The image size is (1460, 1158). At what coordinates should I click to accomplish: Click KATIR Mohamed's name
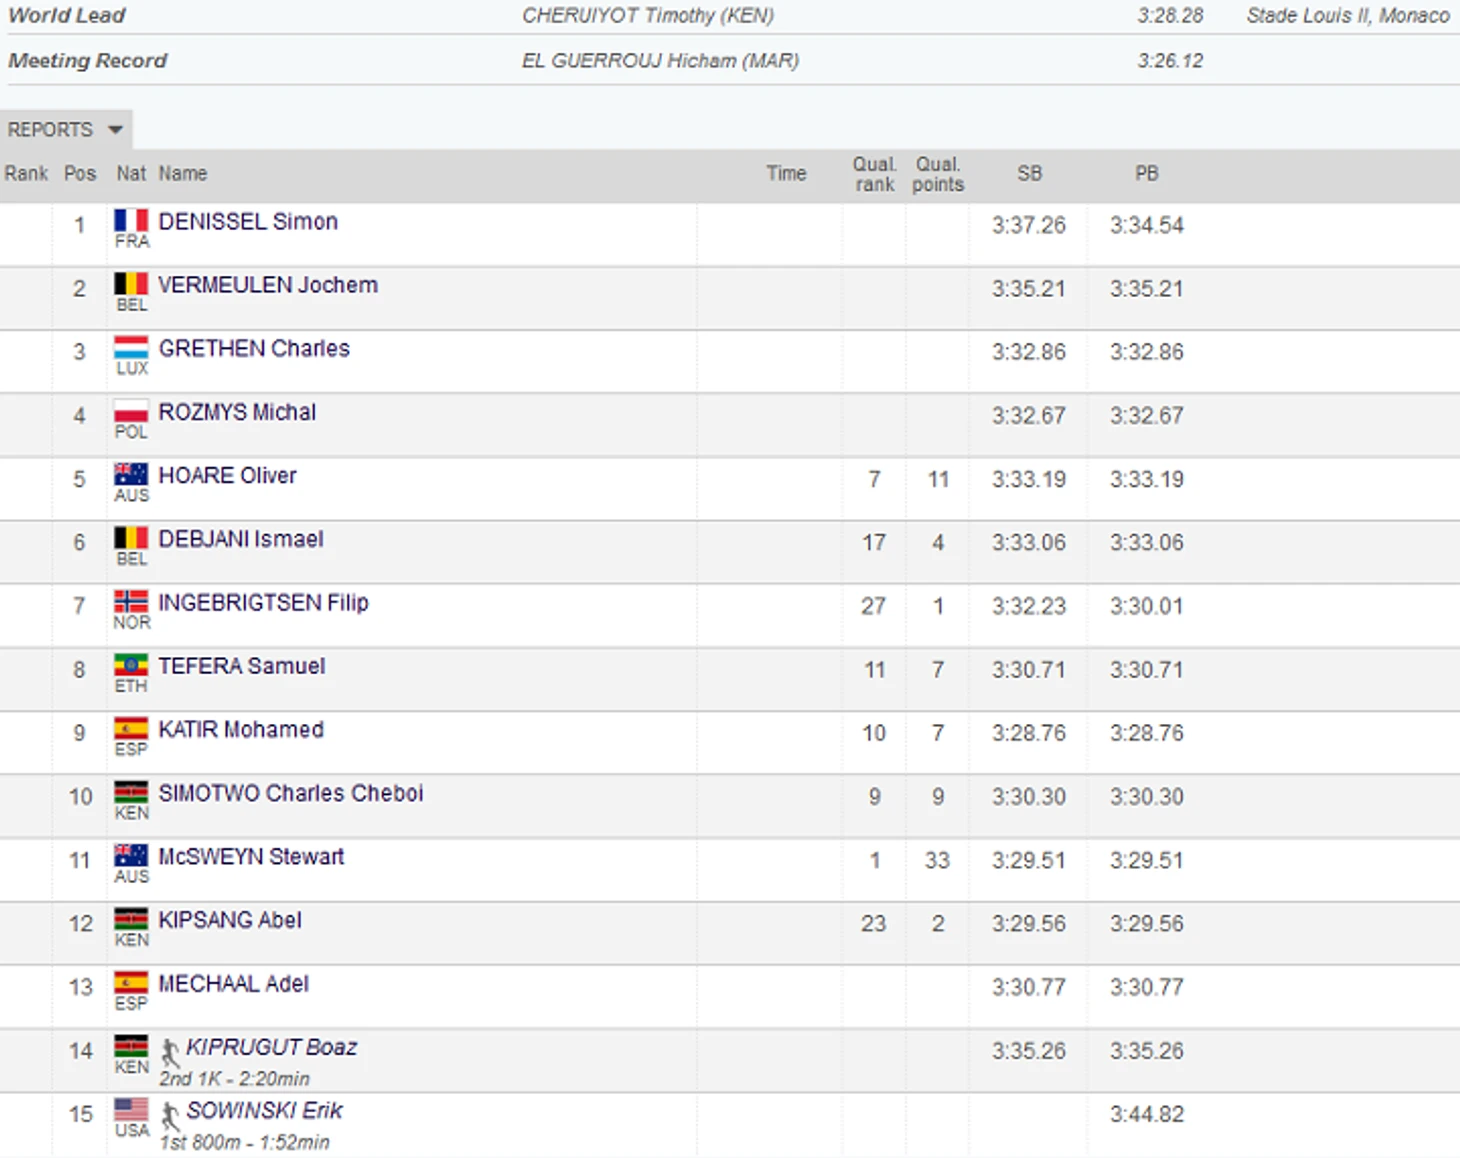pyautogui.click(x=241, y=730)
